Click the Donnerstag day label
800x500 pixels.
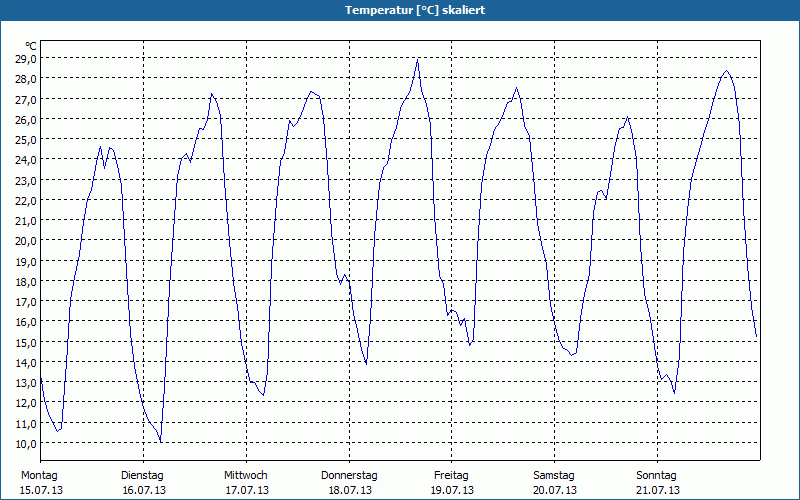[349, 476]
